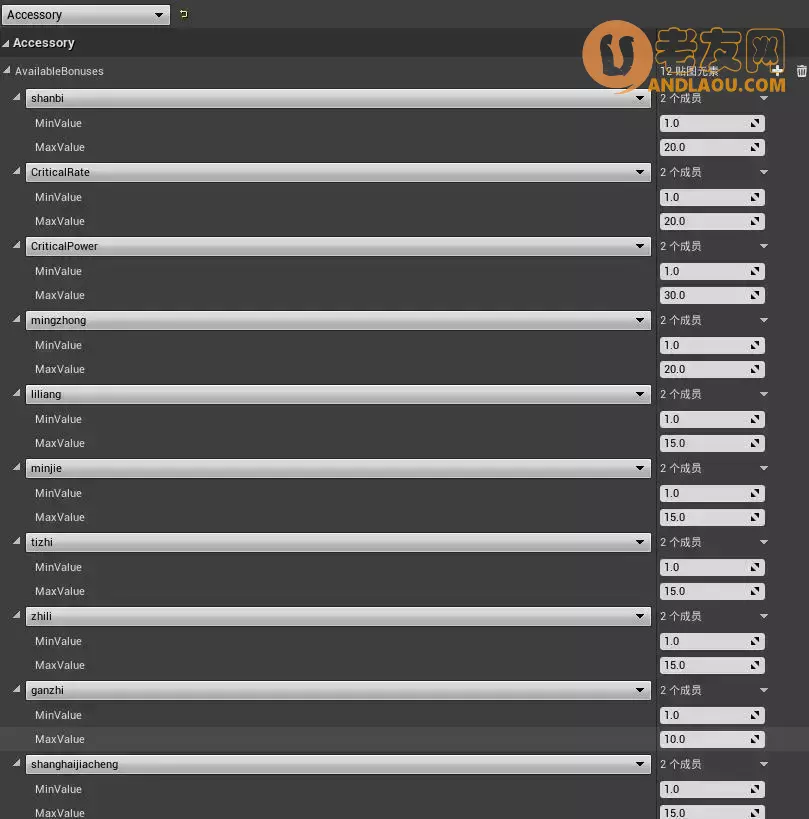
Task: Open the options arrow beside ganzhi members
Action: click(764, 690)
